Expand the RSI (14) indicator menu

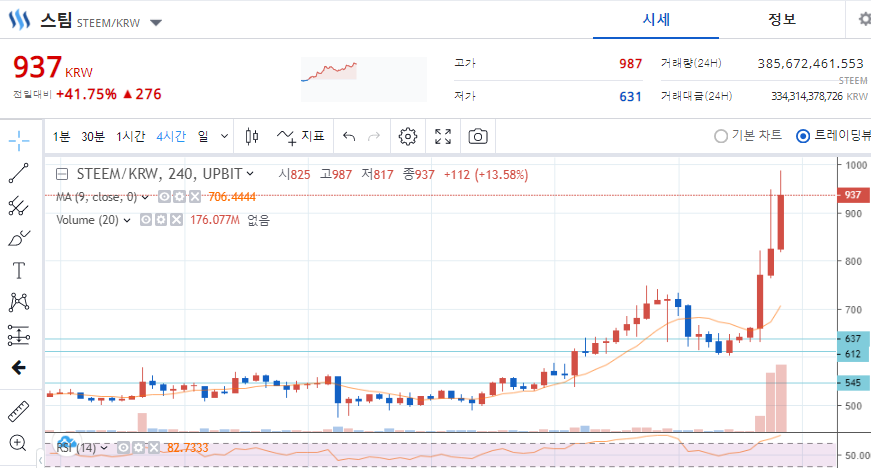click(104, 447)
